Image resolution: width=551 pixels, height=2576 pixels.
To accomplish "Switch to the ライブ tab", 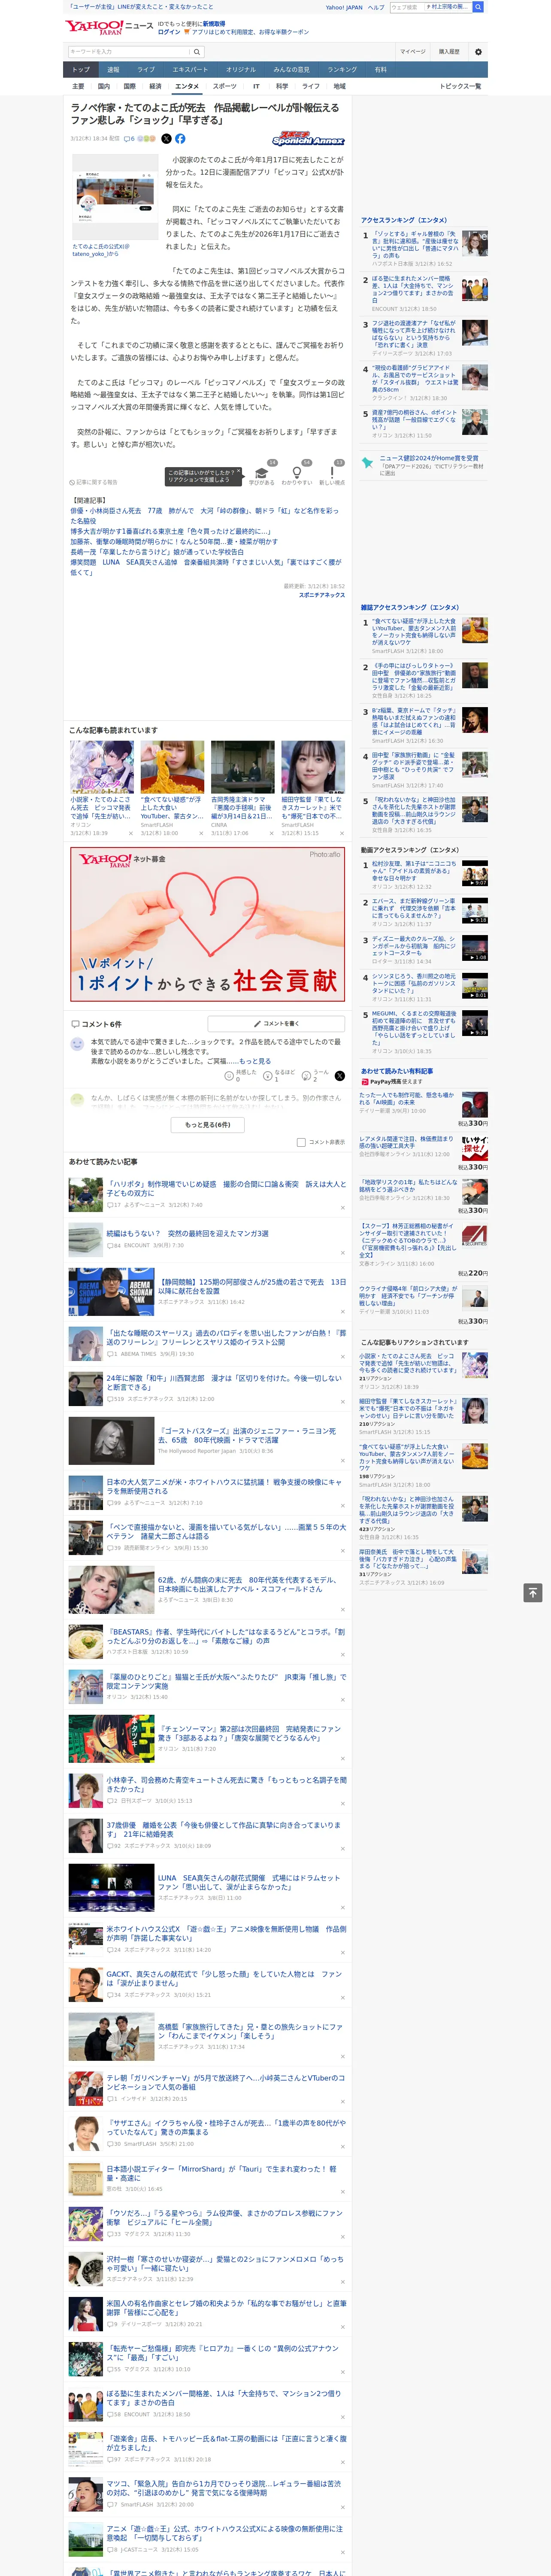I will (146, 70).
